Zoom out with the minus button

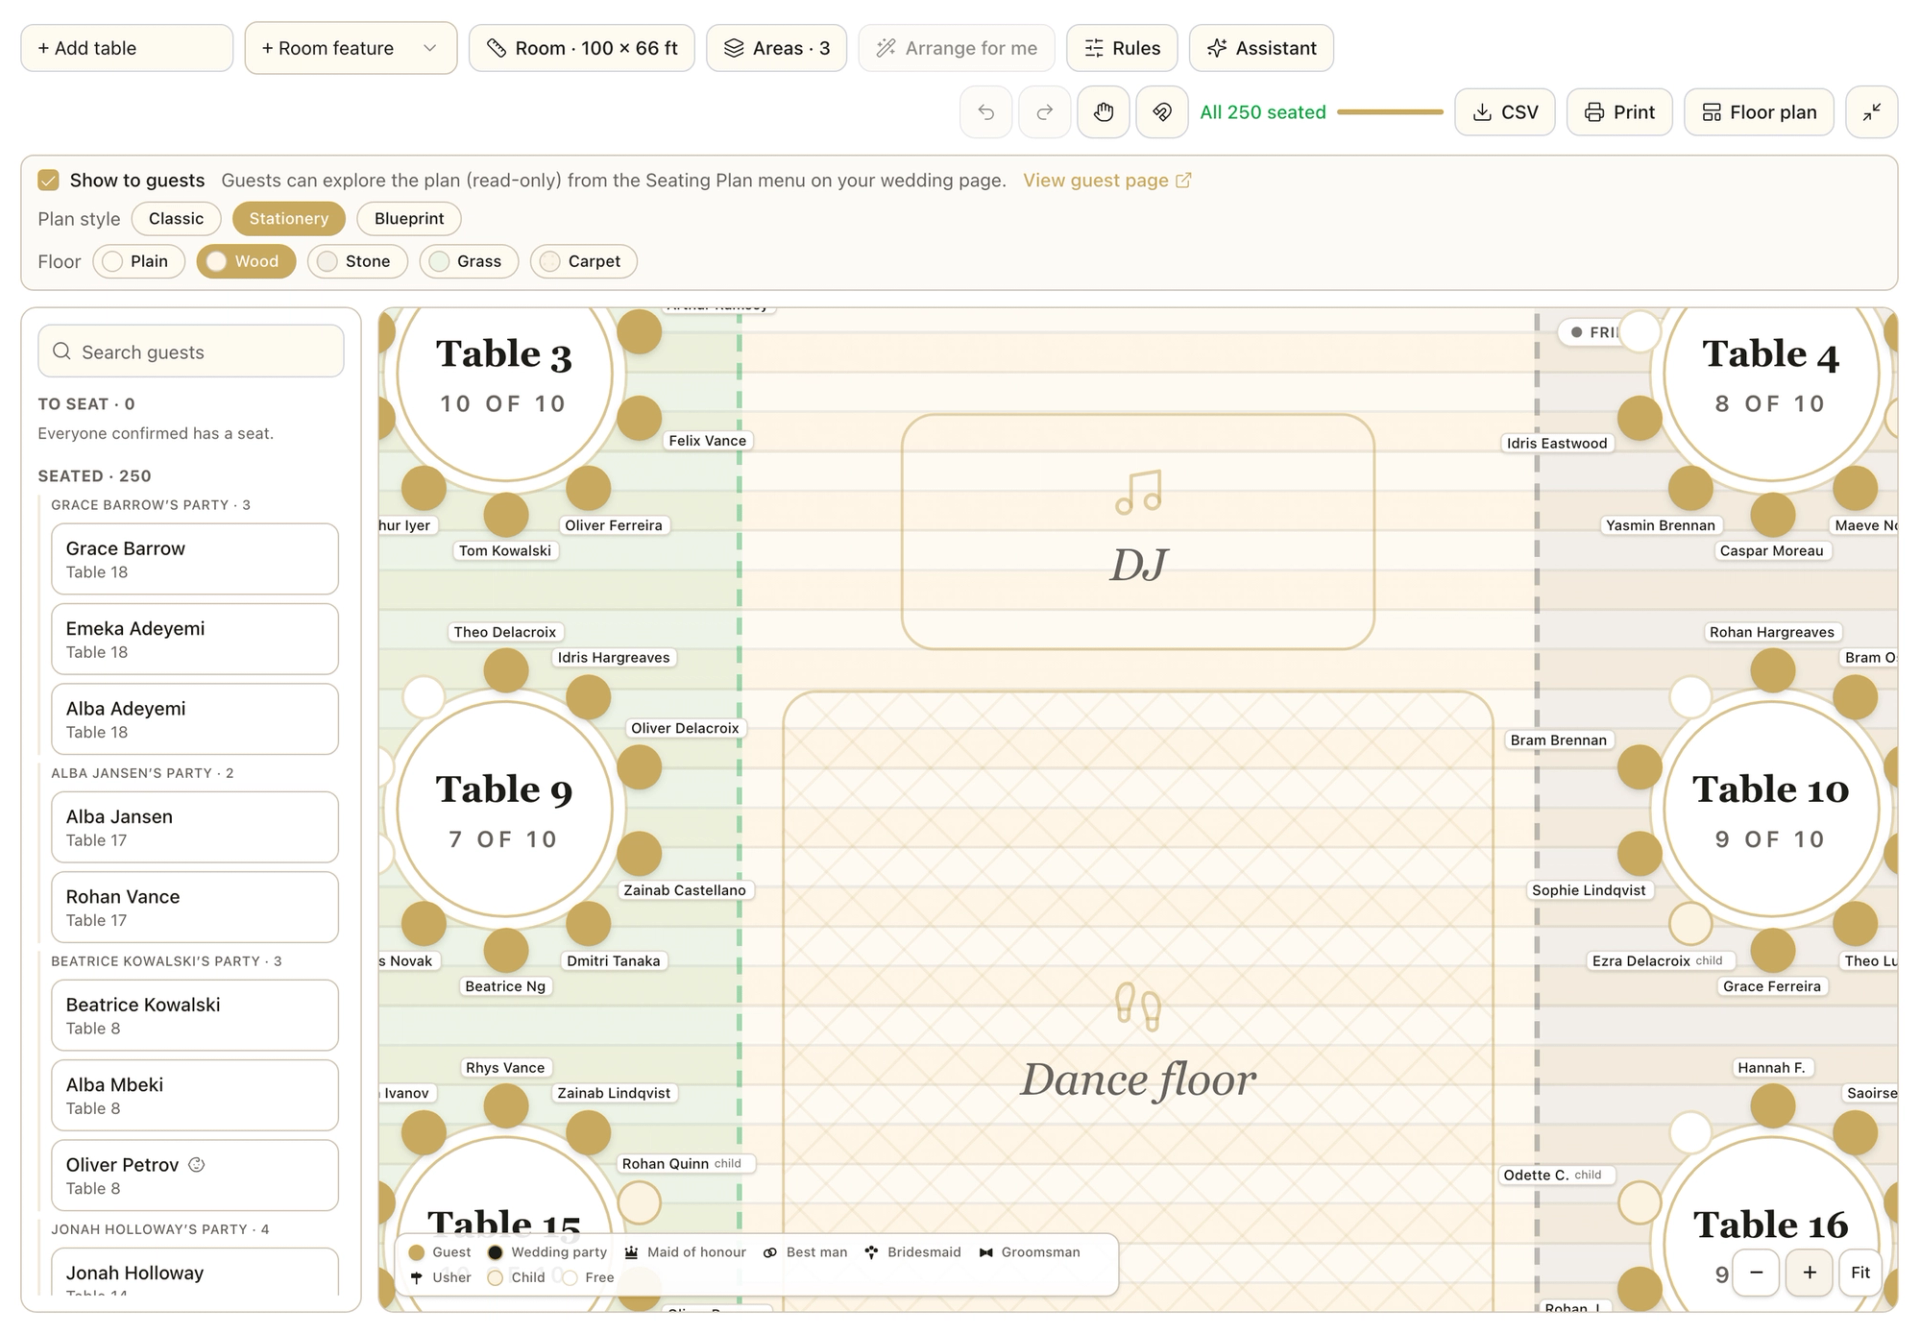pyautogui.click(x=1756, y=1272)
